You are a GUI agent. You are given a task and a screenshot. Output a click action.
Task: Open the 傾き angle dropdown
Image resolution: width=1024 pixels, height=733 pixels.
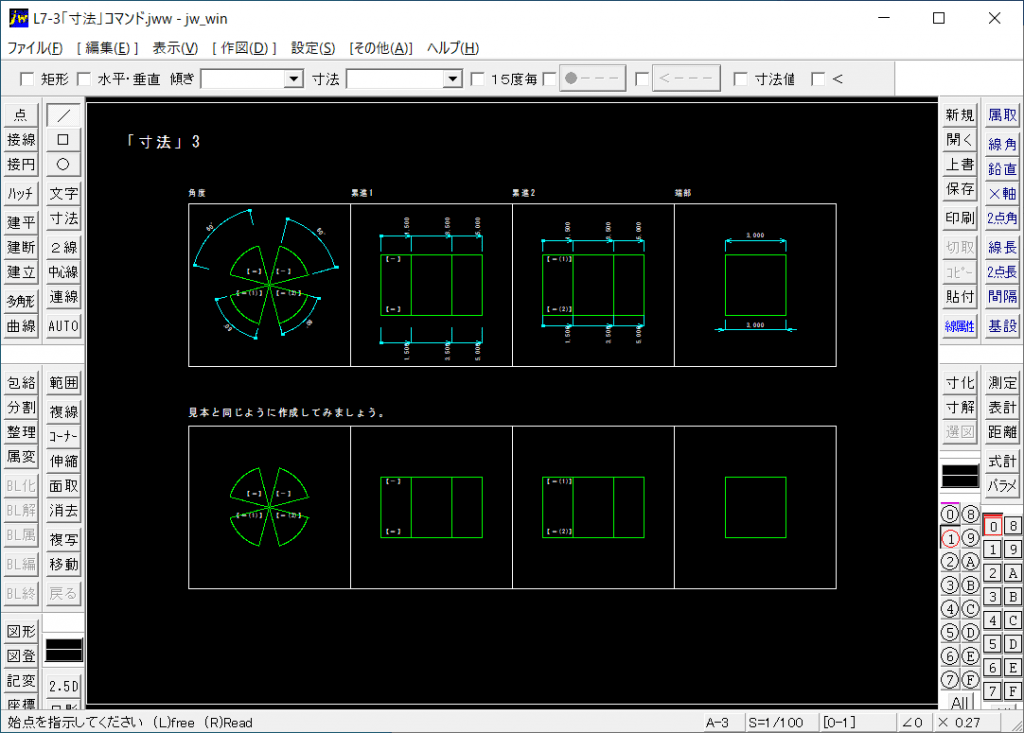click(295, 79)
